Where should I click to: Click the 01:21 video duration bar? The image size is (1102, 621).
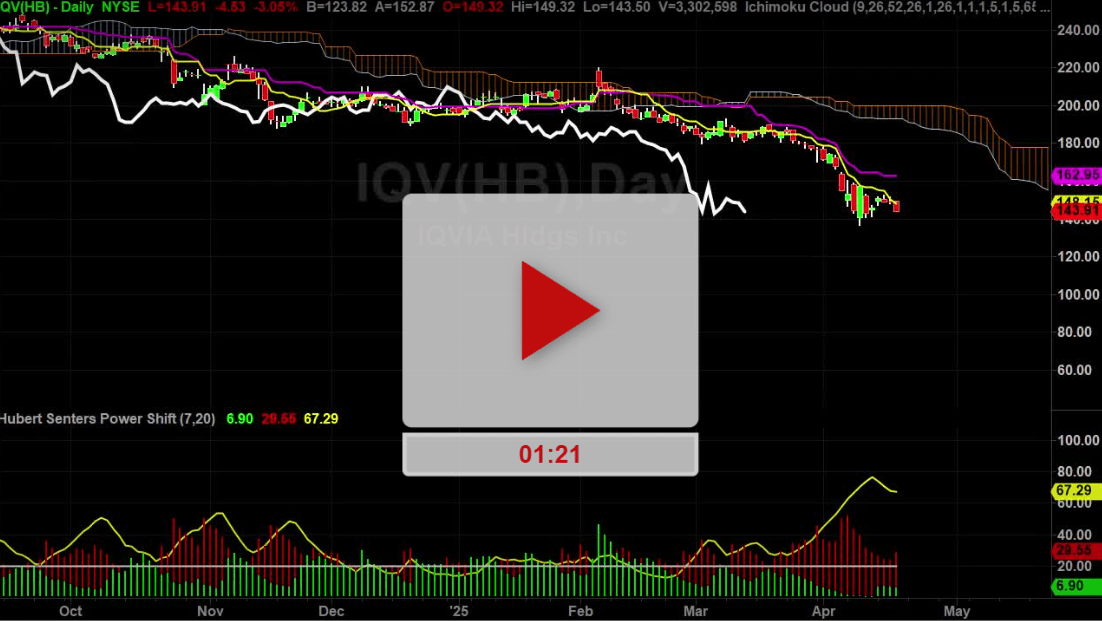(550, 454)
